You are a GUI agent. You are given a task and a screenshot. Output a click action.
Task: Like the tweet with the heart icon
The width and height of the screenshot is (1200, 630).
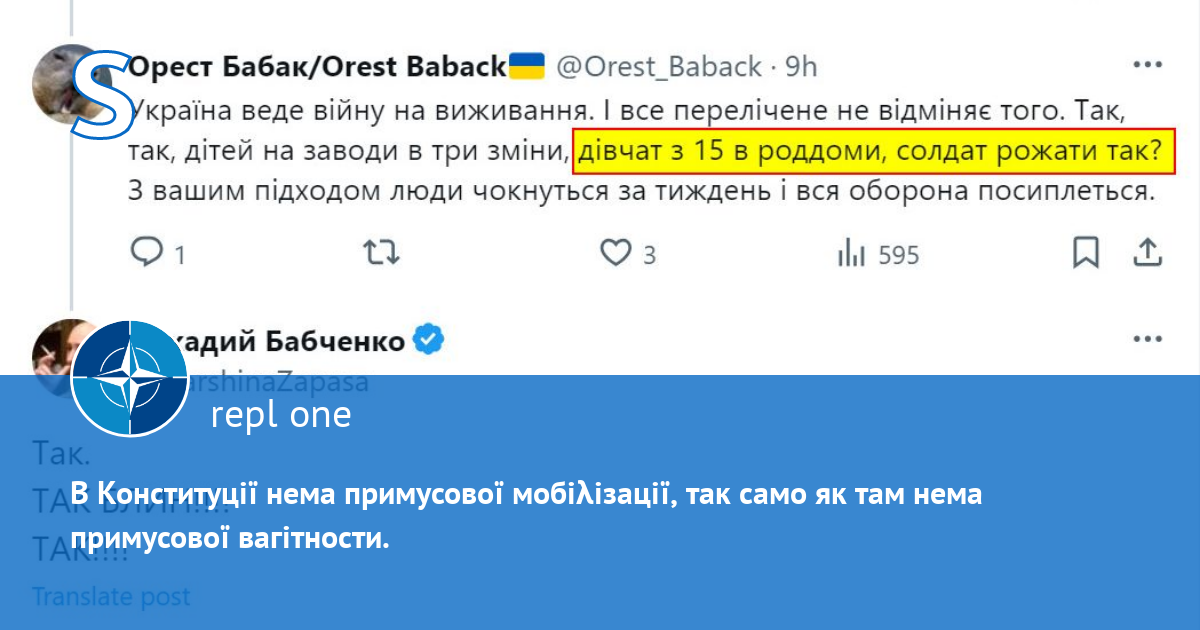coord(615,253)
